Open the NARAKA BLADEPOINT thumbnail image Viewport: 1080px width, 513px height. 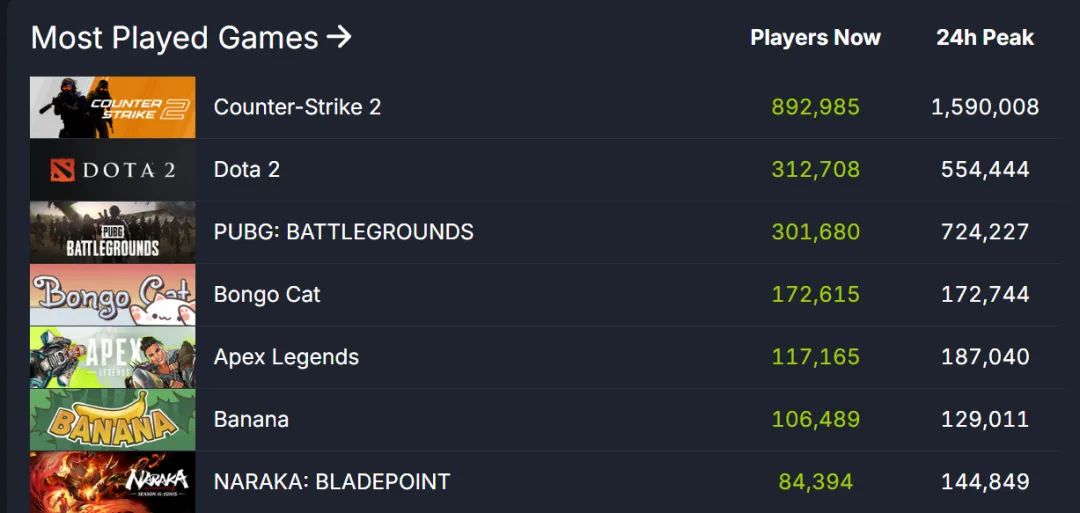point(113,482)
